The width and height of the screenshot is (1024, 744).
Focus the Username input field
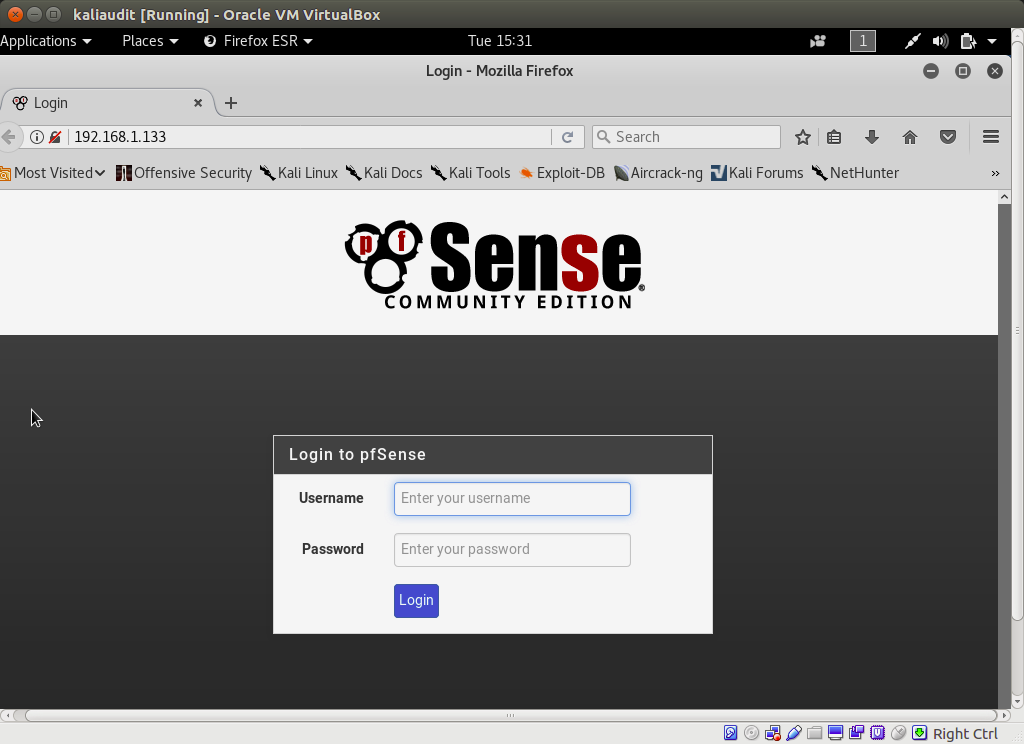512,499
